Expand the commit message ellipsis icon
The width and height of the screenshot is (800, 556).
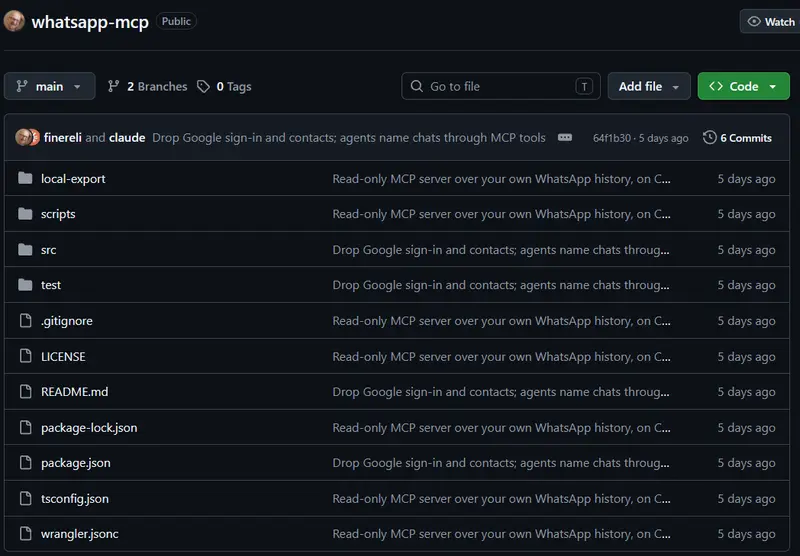[565, 137]
